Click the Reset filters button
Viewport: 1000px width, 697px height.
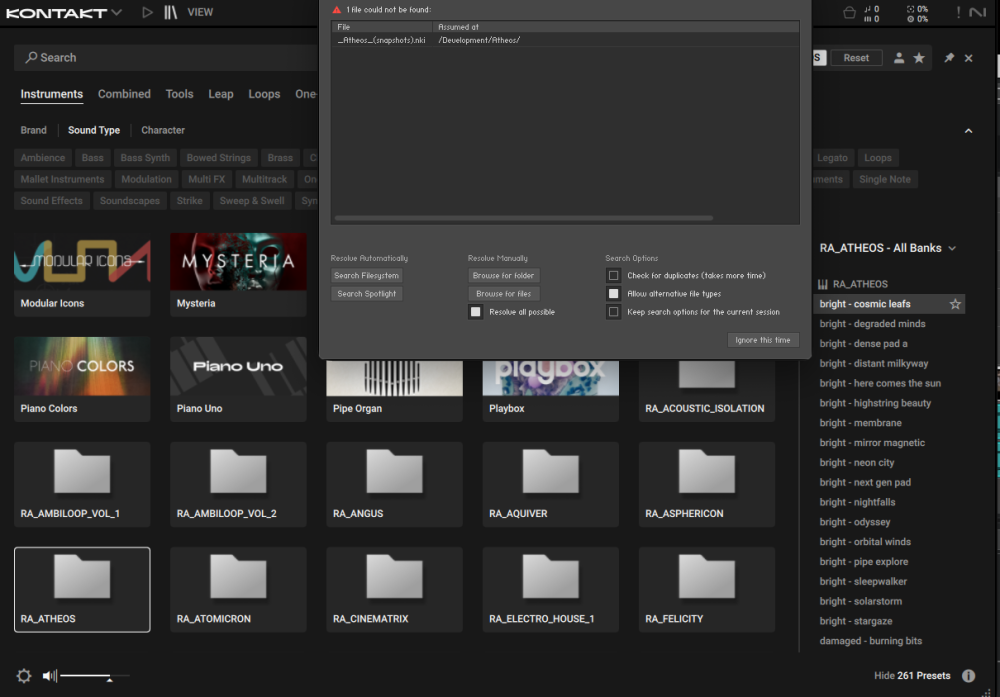856,58
